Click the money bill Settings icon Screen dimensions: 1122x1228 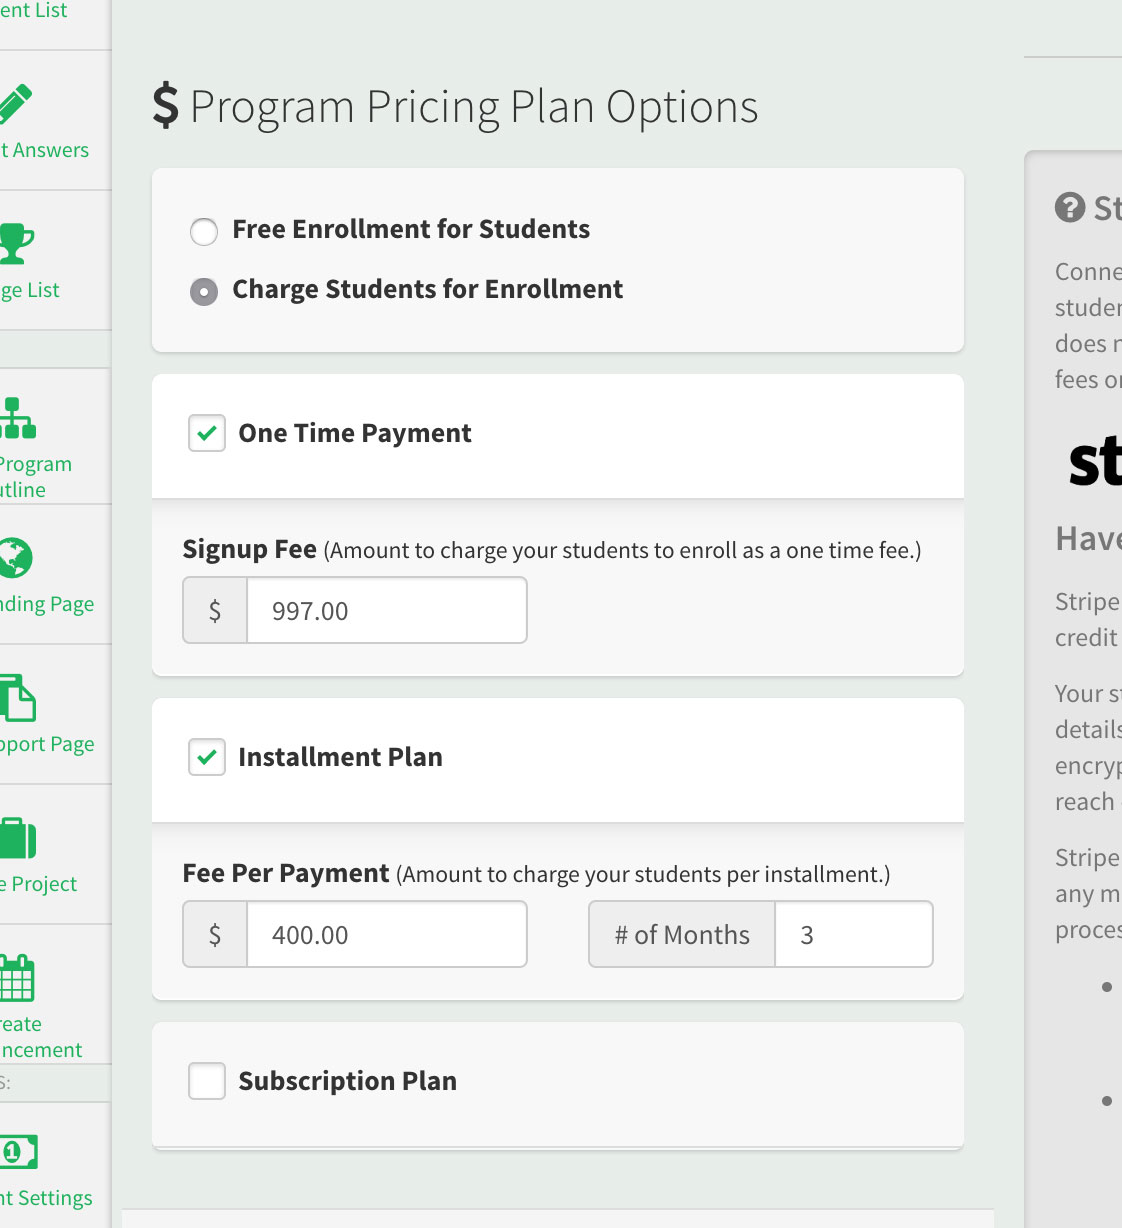coord(19,1152)
